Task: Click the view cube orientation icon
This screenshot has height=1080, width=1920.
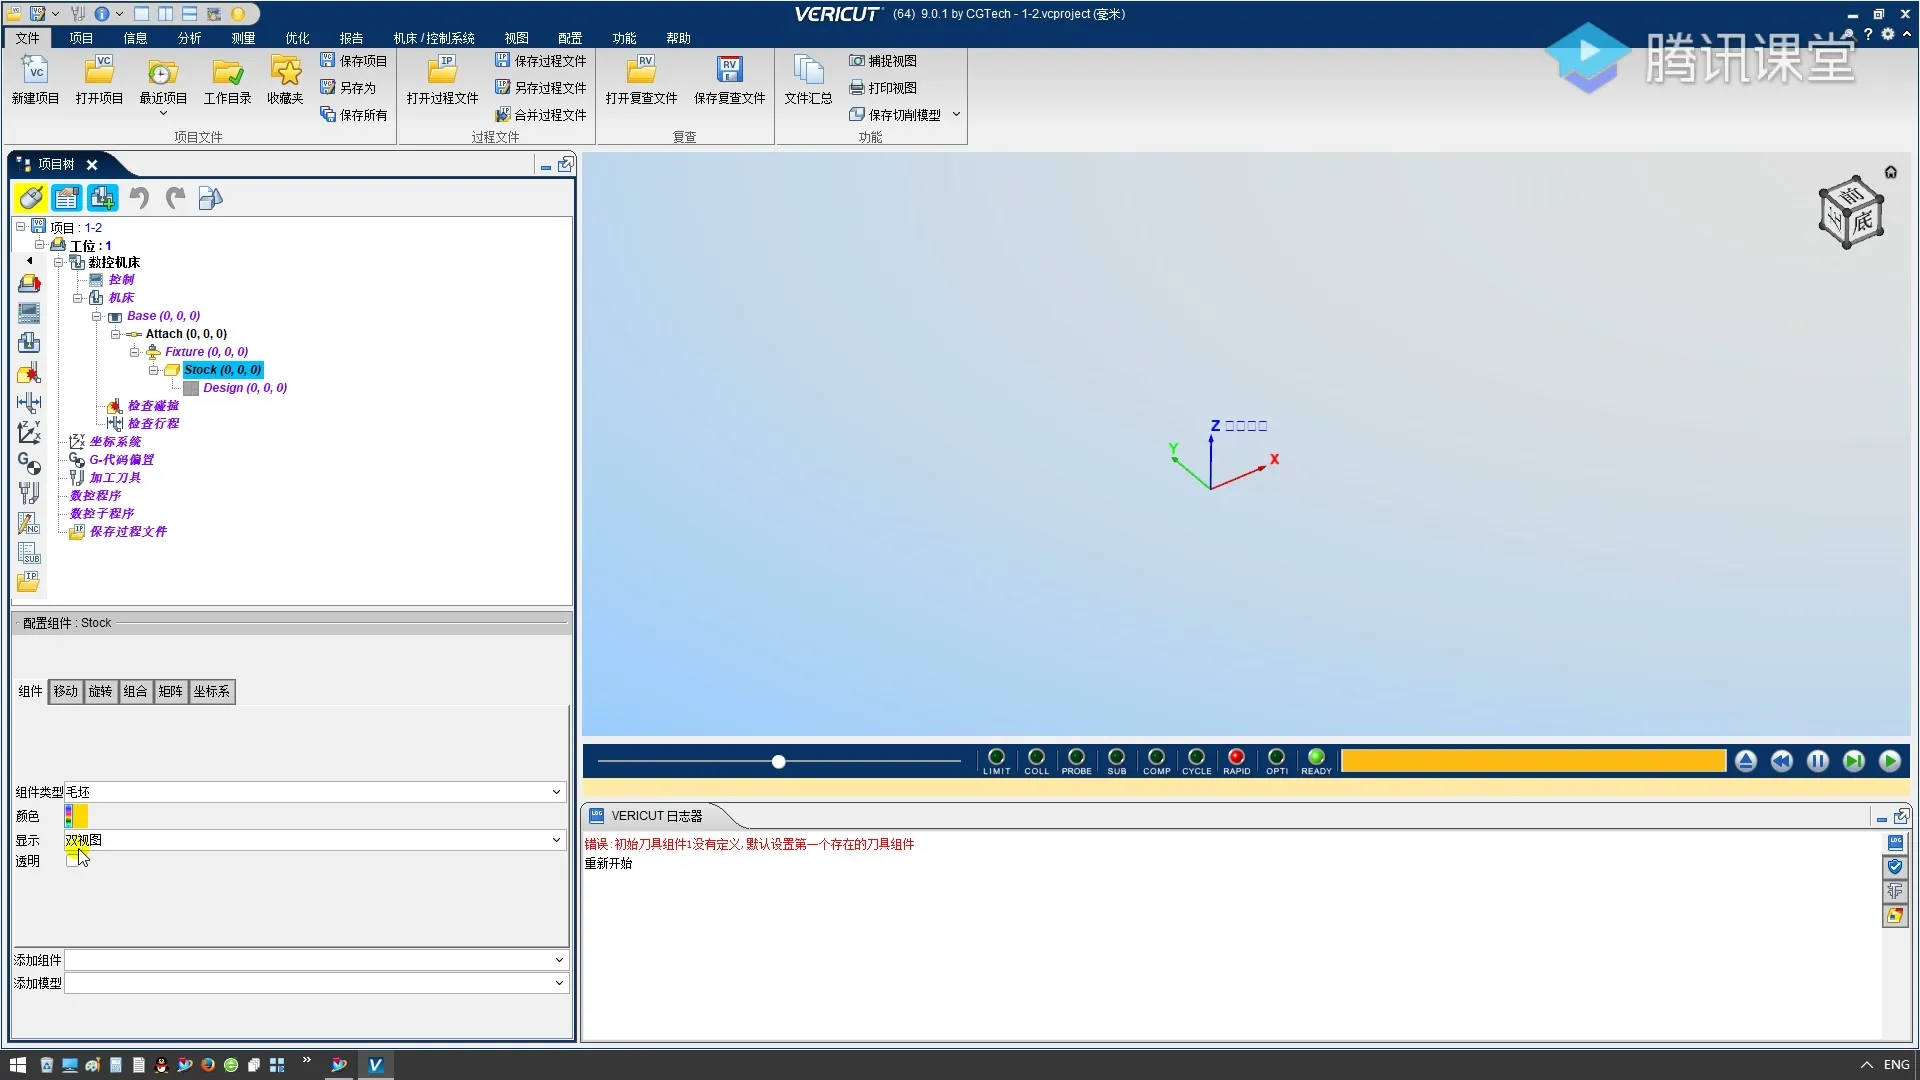Action: click(x=1850, y=213)
